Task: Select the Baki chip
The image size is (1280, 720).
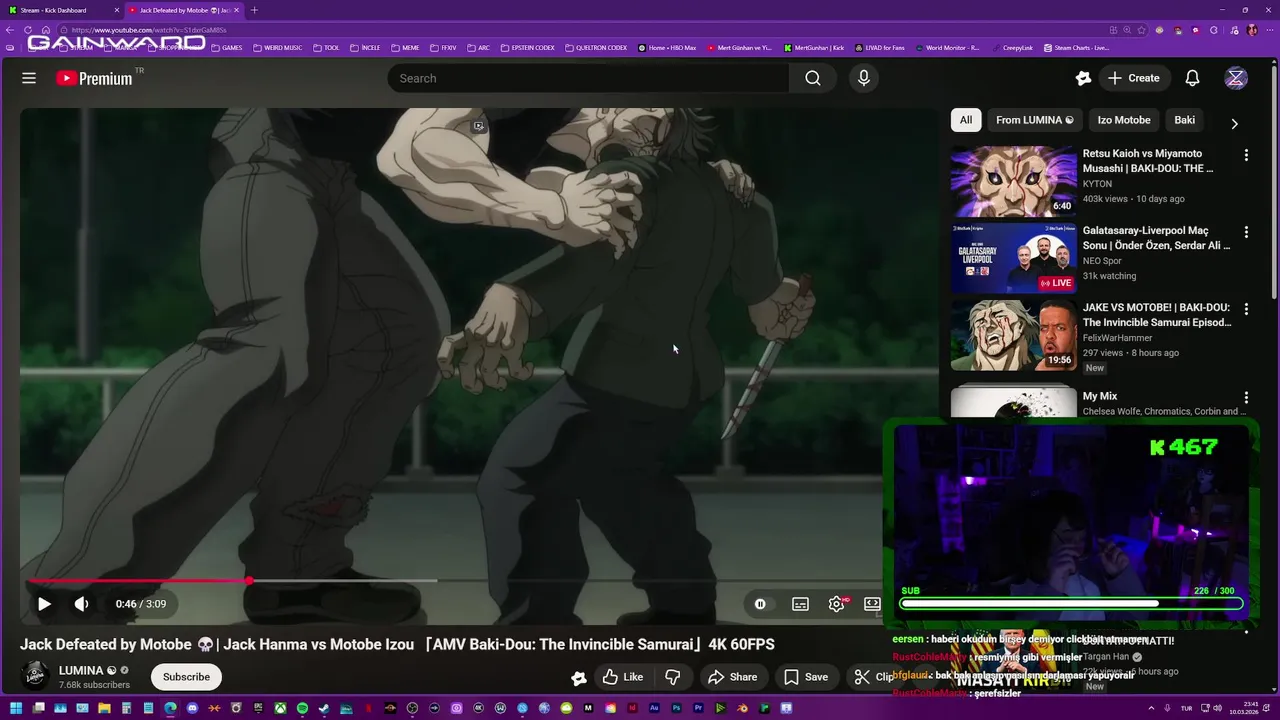Action: tap(1185, 120)
